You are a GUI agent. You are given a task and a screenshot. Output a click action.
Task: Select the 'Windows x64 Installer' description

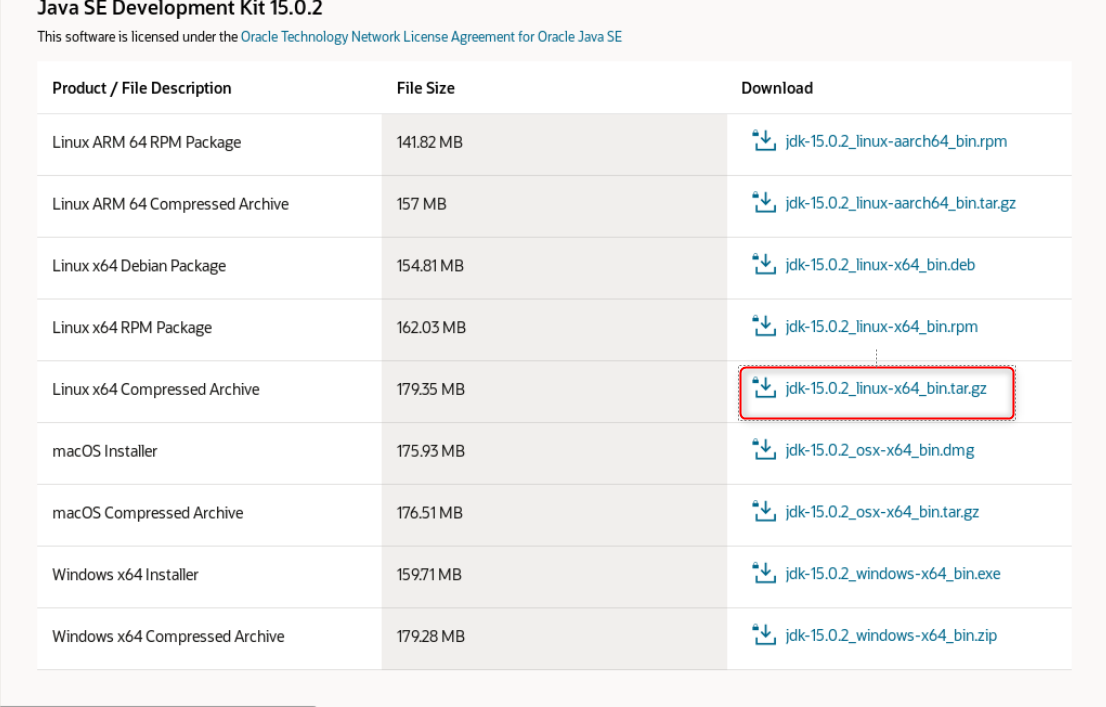(x=125, y=574)
